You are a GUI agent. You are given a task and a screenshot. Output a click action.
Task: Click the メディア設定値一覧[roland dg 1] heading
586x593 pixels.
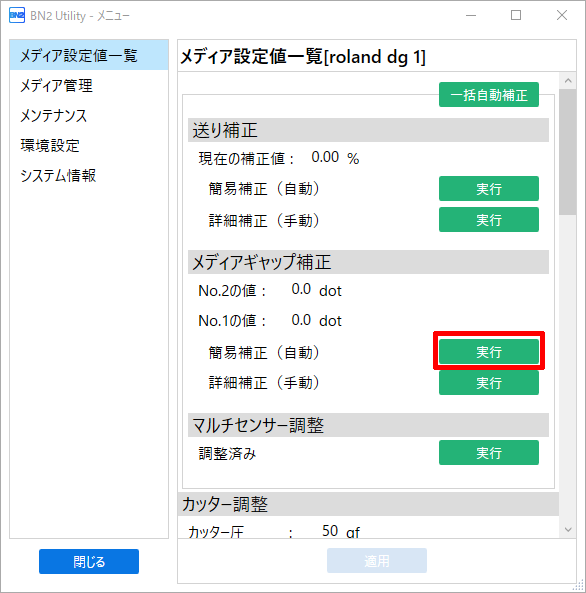coord(303,57)
